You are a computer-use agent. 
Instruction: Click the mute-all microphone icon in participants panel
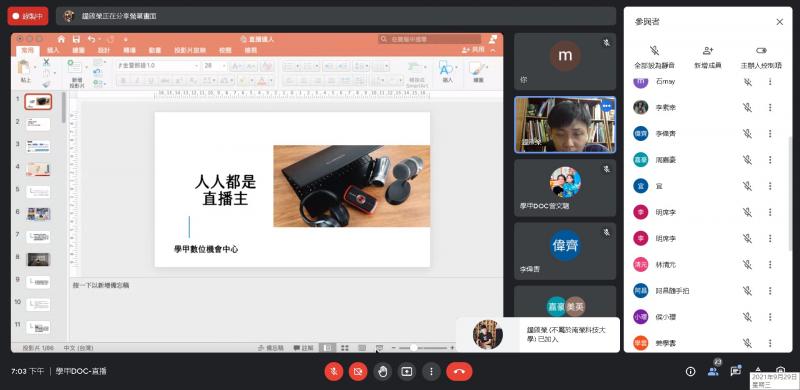coord(655,51)
